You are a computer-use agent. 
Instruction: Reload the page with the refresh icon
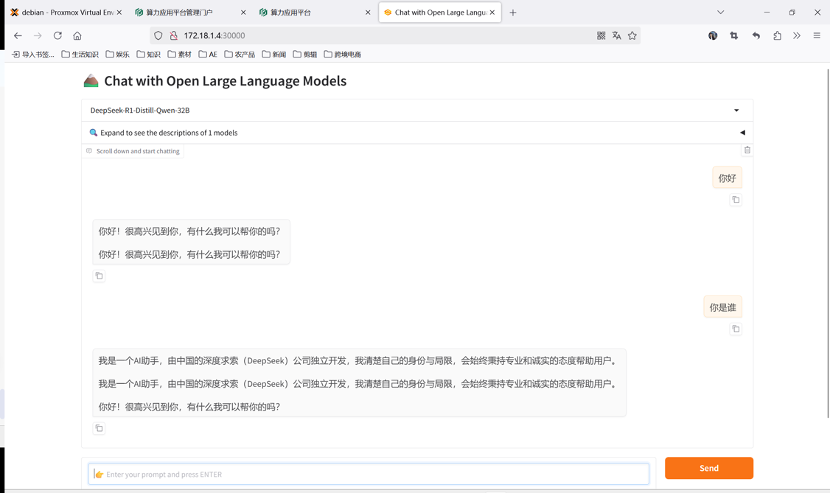point(58,35)
